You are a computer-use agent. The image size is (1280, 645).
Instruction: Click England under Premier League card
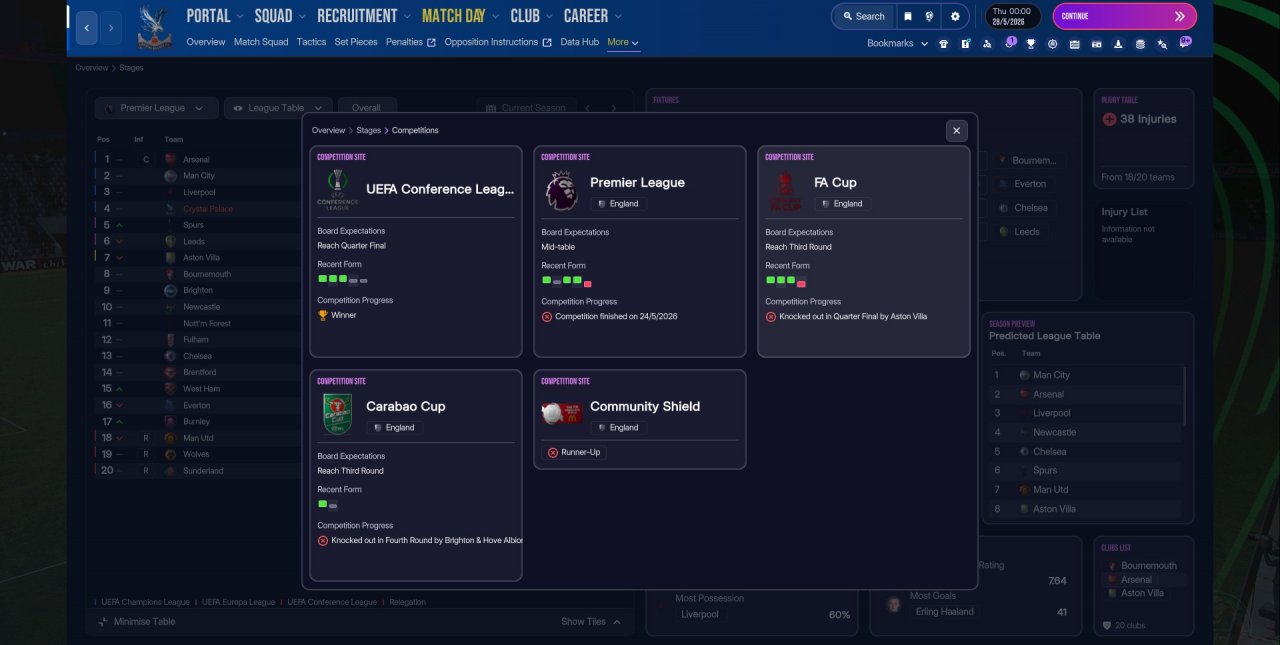pos(618,203)
